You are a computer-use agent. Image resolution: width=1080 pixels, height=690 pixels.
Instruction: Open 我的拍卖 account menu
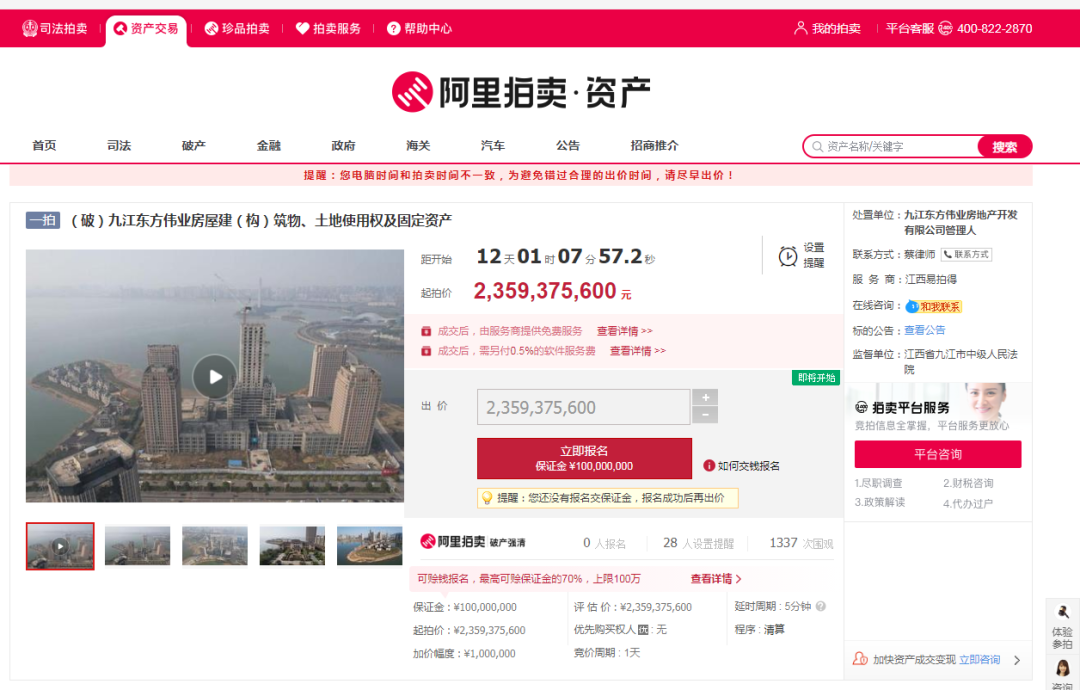tap(827, 28)
